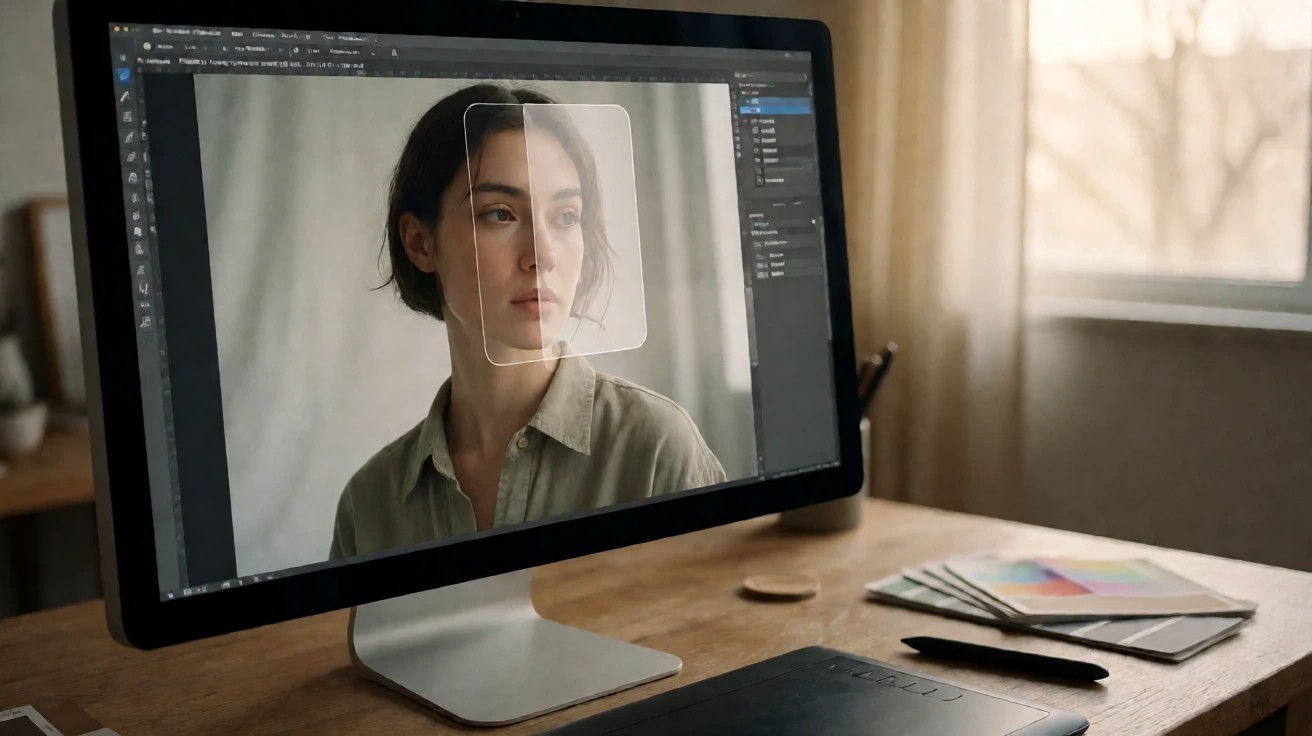Select the blue highlighted layer row
1312x736 pixels.
pos(775,105)
